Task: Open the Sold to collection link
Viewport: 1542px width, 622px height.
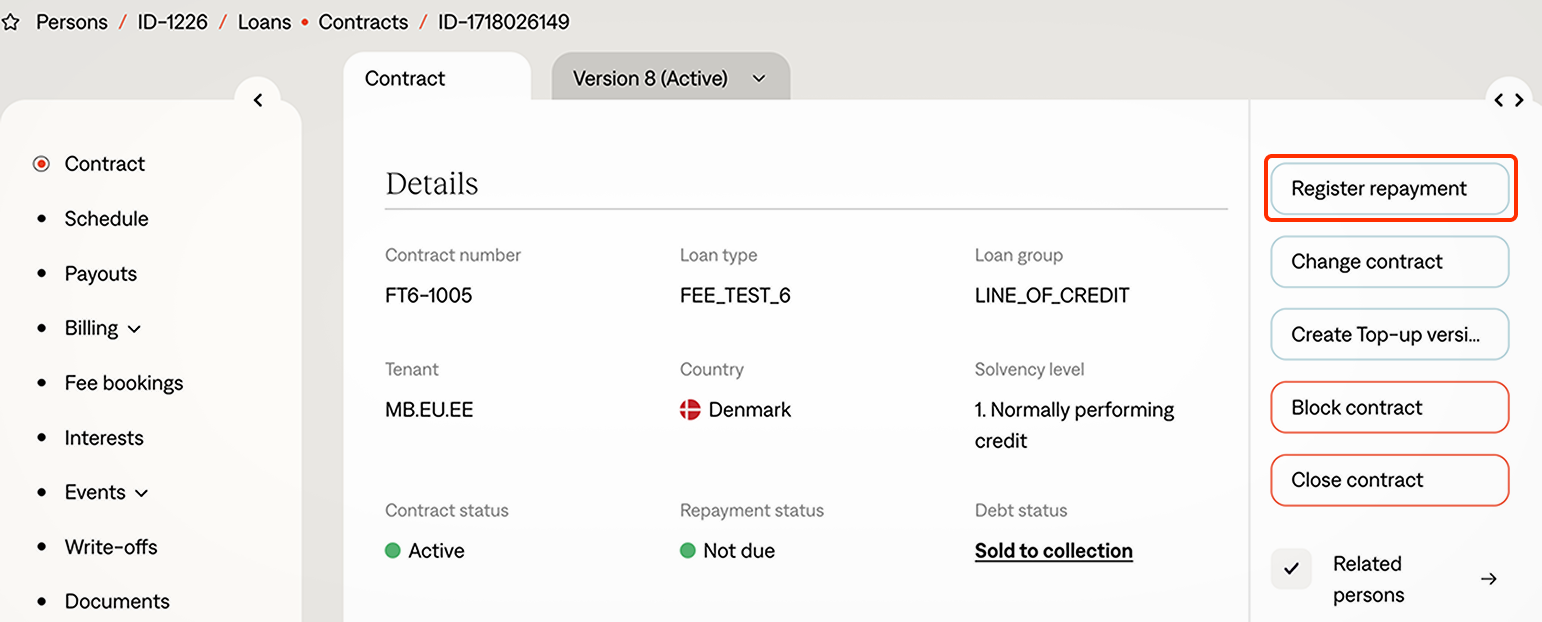Action: pos(1053,551)
